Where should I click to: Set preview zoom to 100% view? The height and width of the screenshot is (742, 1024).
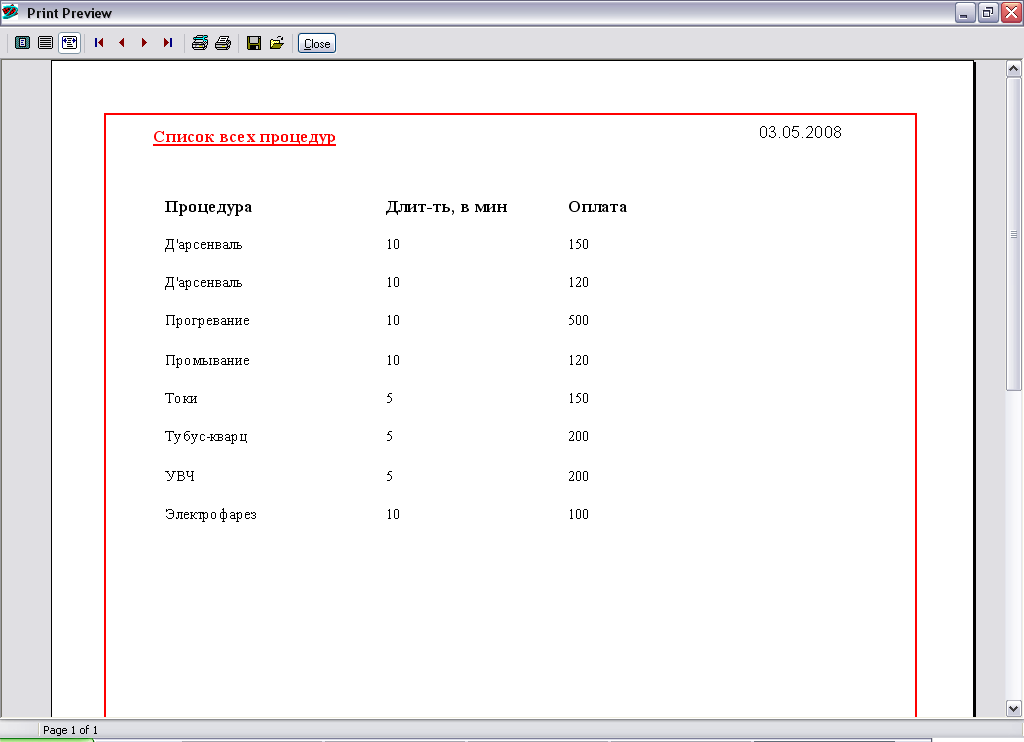coord(45,43)
